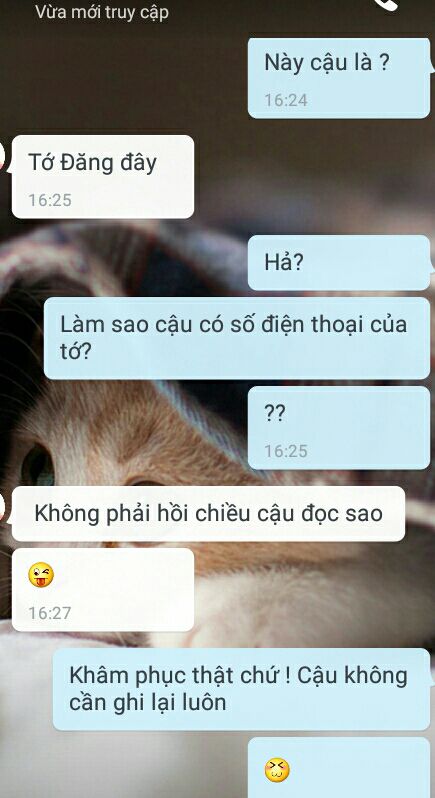Tap the 16:24 timestamp

(286, 100)
